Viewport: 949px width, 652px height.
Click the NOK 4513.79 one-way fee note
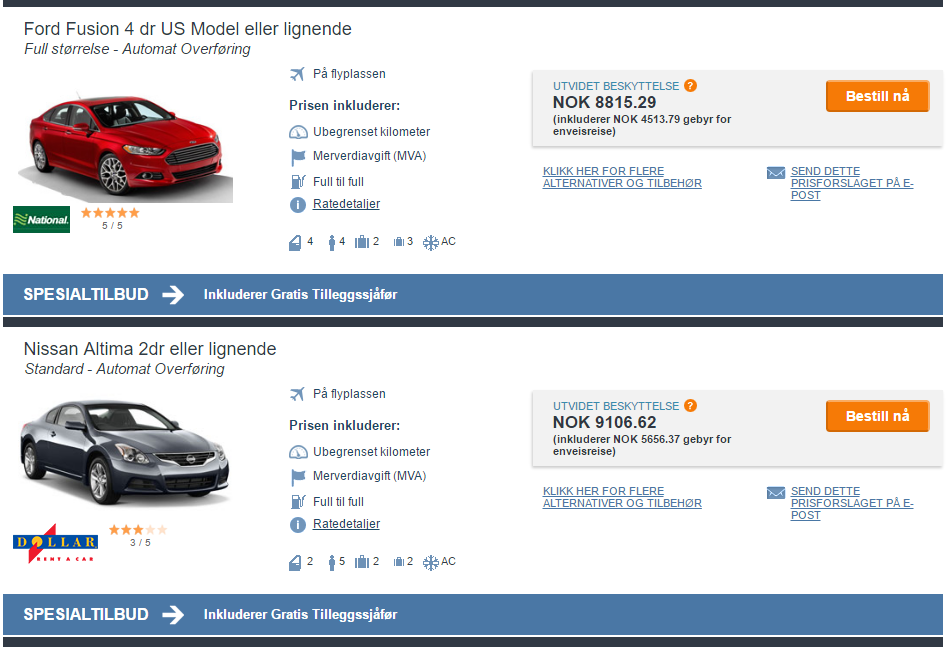[x=642, y=125]
